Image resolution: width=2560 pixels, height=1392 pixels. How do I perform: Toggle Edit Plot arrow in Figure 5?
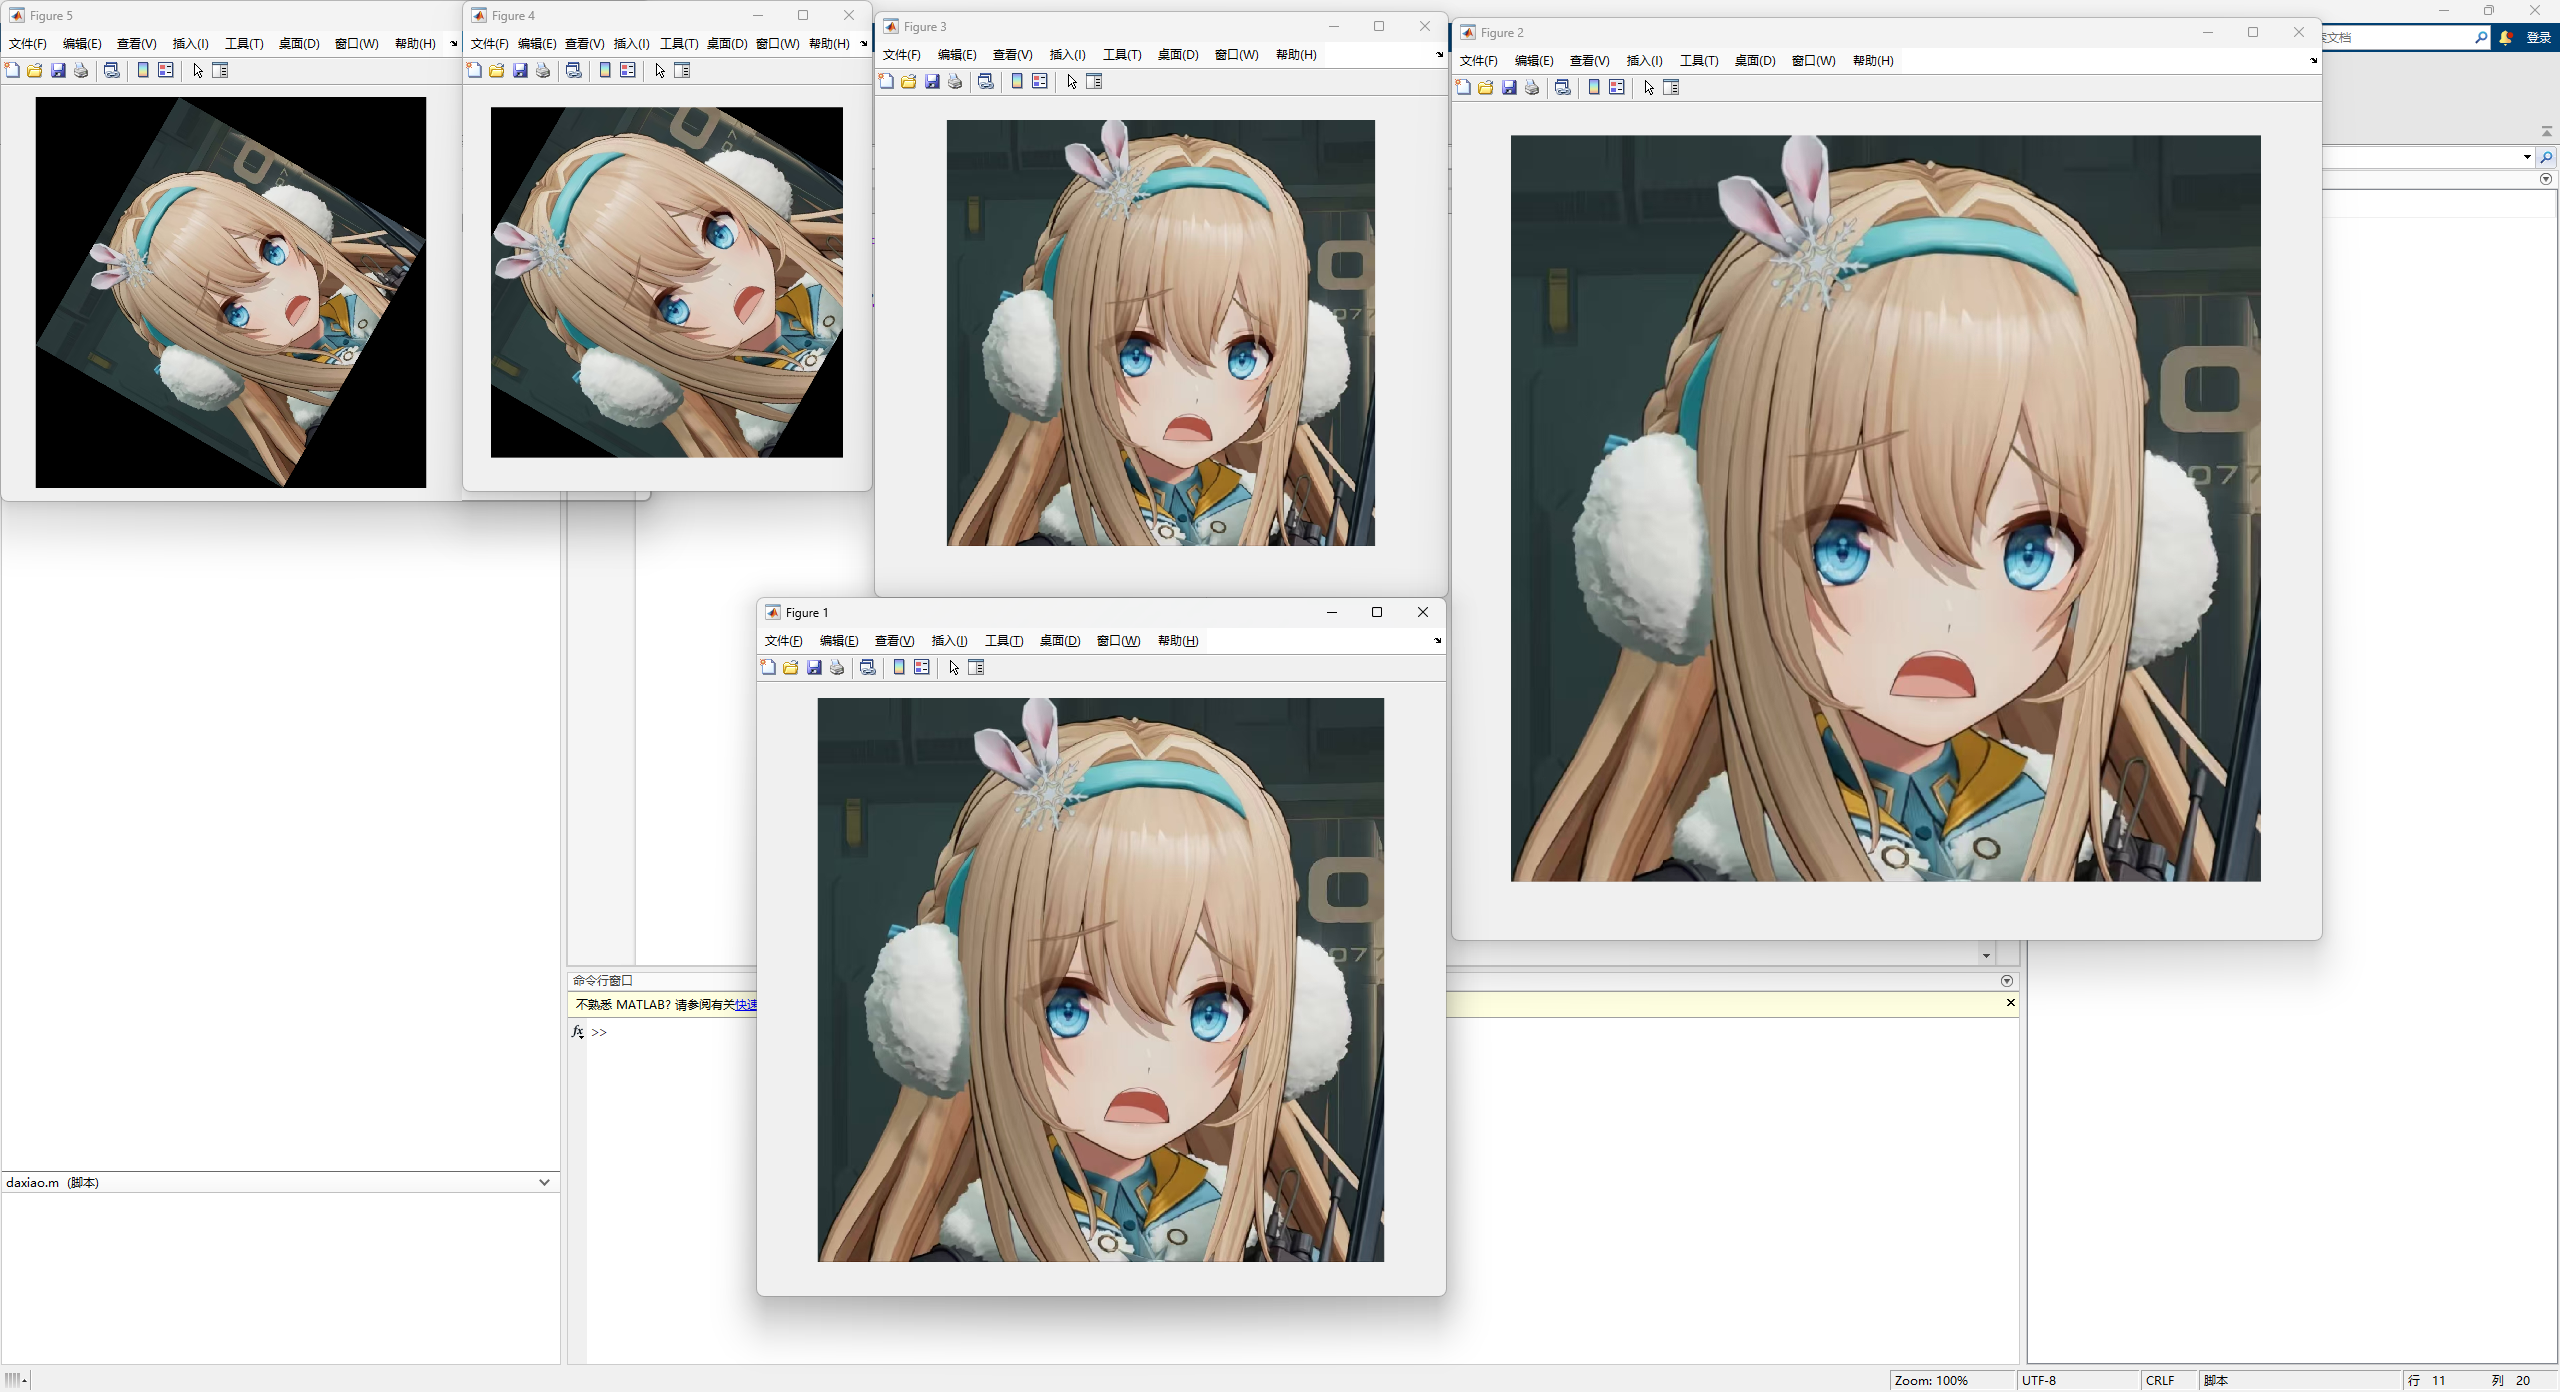[x=198, y=71]
